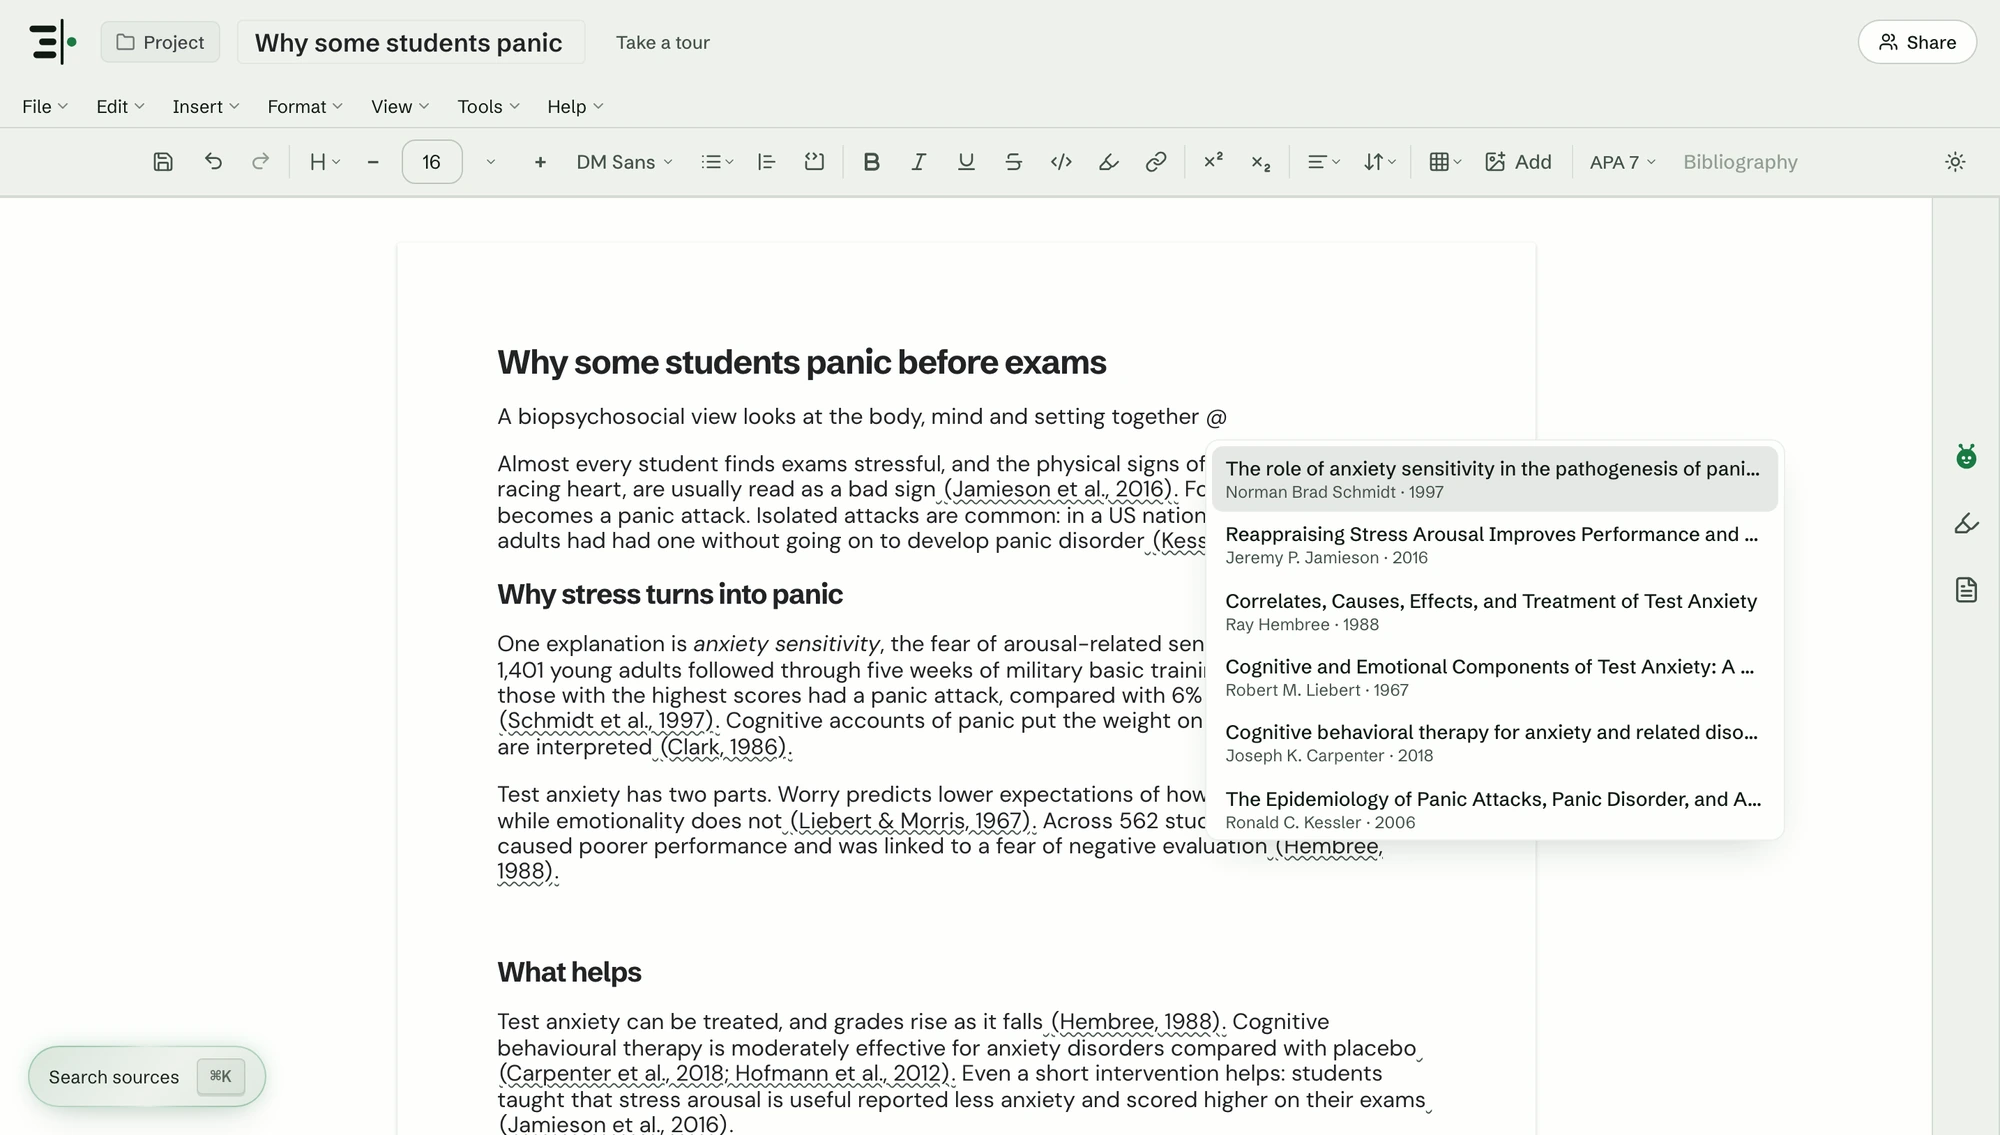Decrease font size with minus button

coord(373,162)
